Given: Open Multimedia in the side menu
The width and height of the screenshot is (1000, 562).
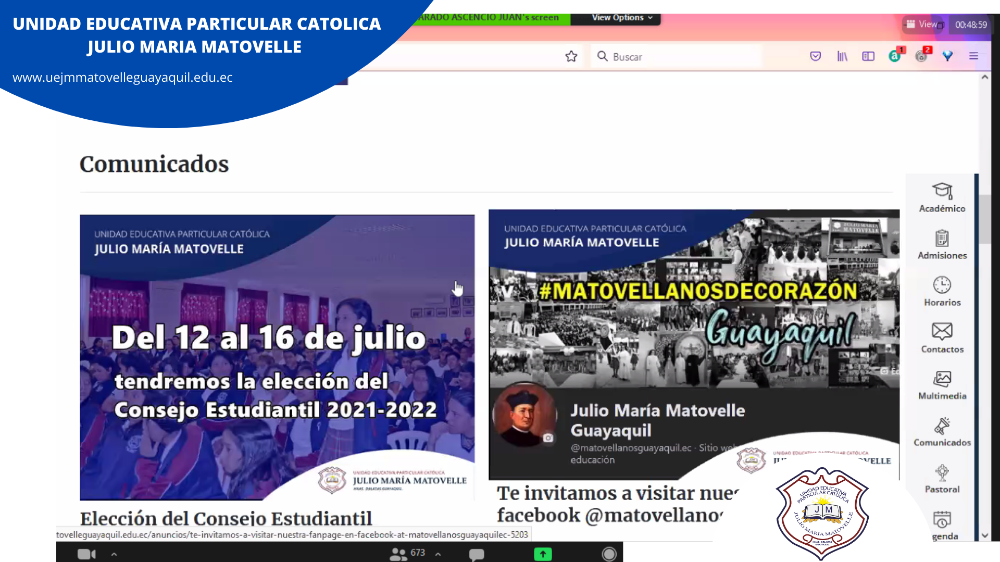Looking at the screenshot, I should [942, 385].
